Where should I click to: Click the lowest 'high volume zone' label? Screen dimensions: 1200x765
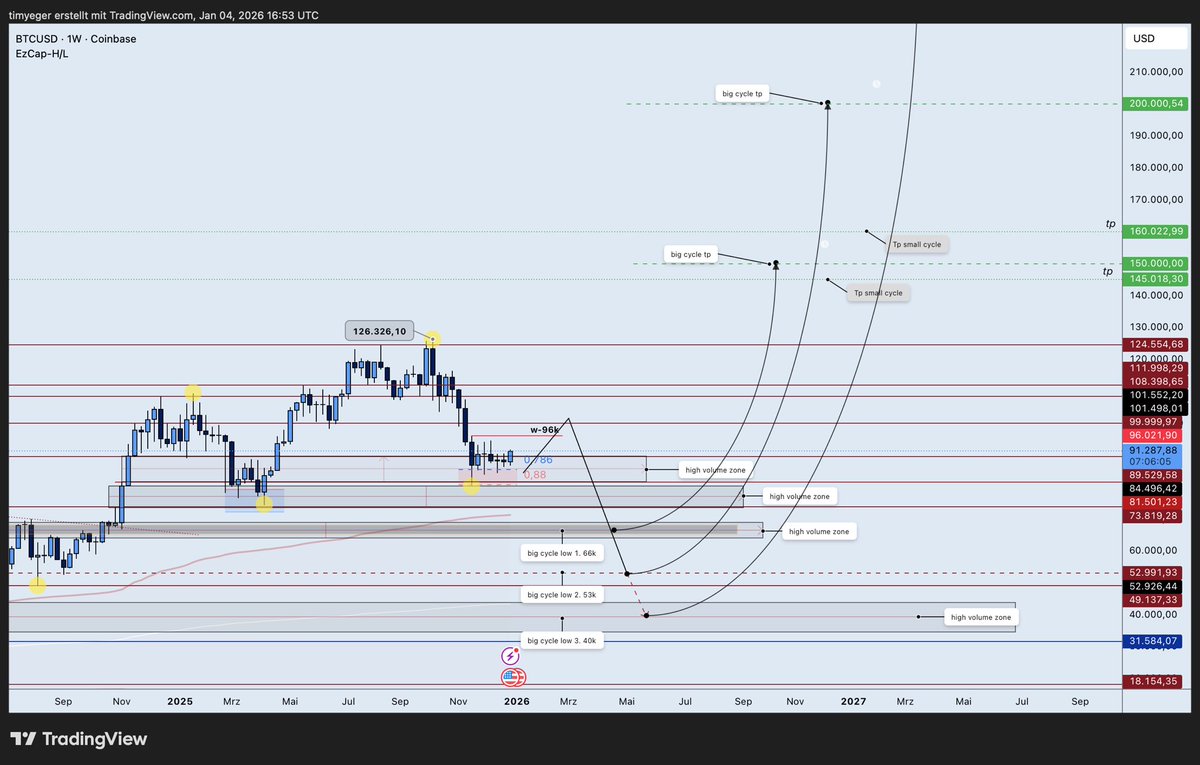[x=980, y=617]
